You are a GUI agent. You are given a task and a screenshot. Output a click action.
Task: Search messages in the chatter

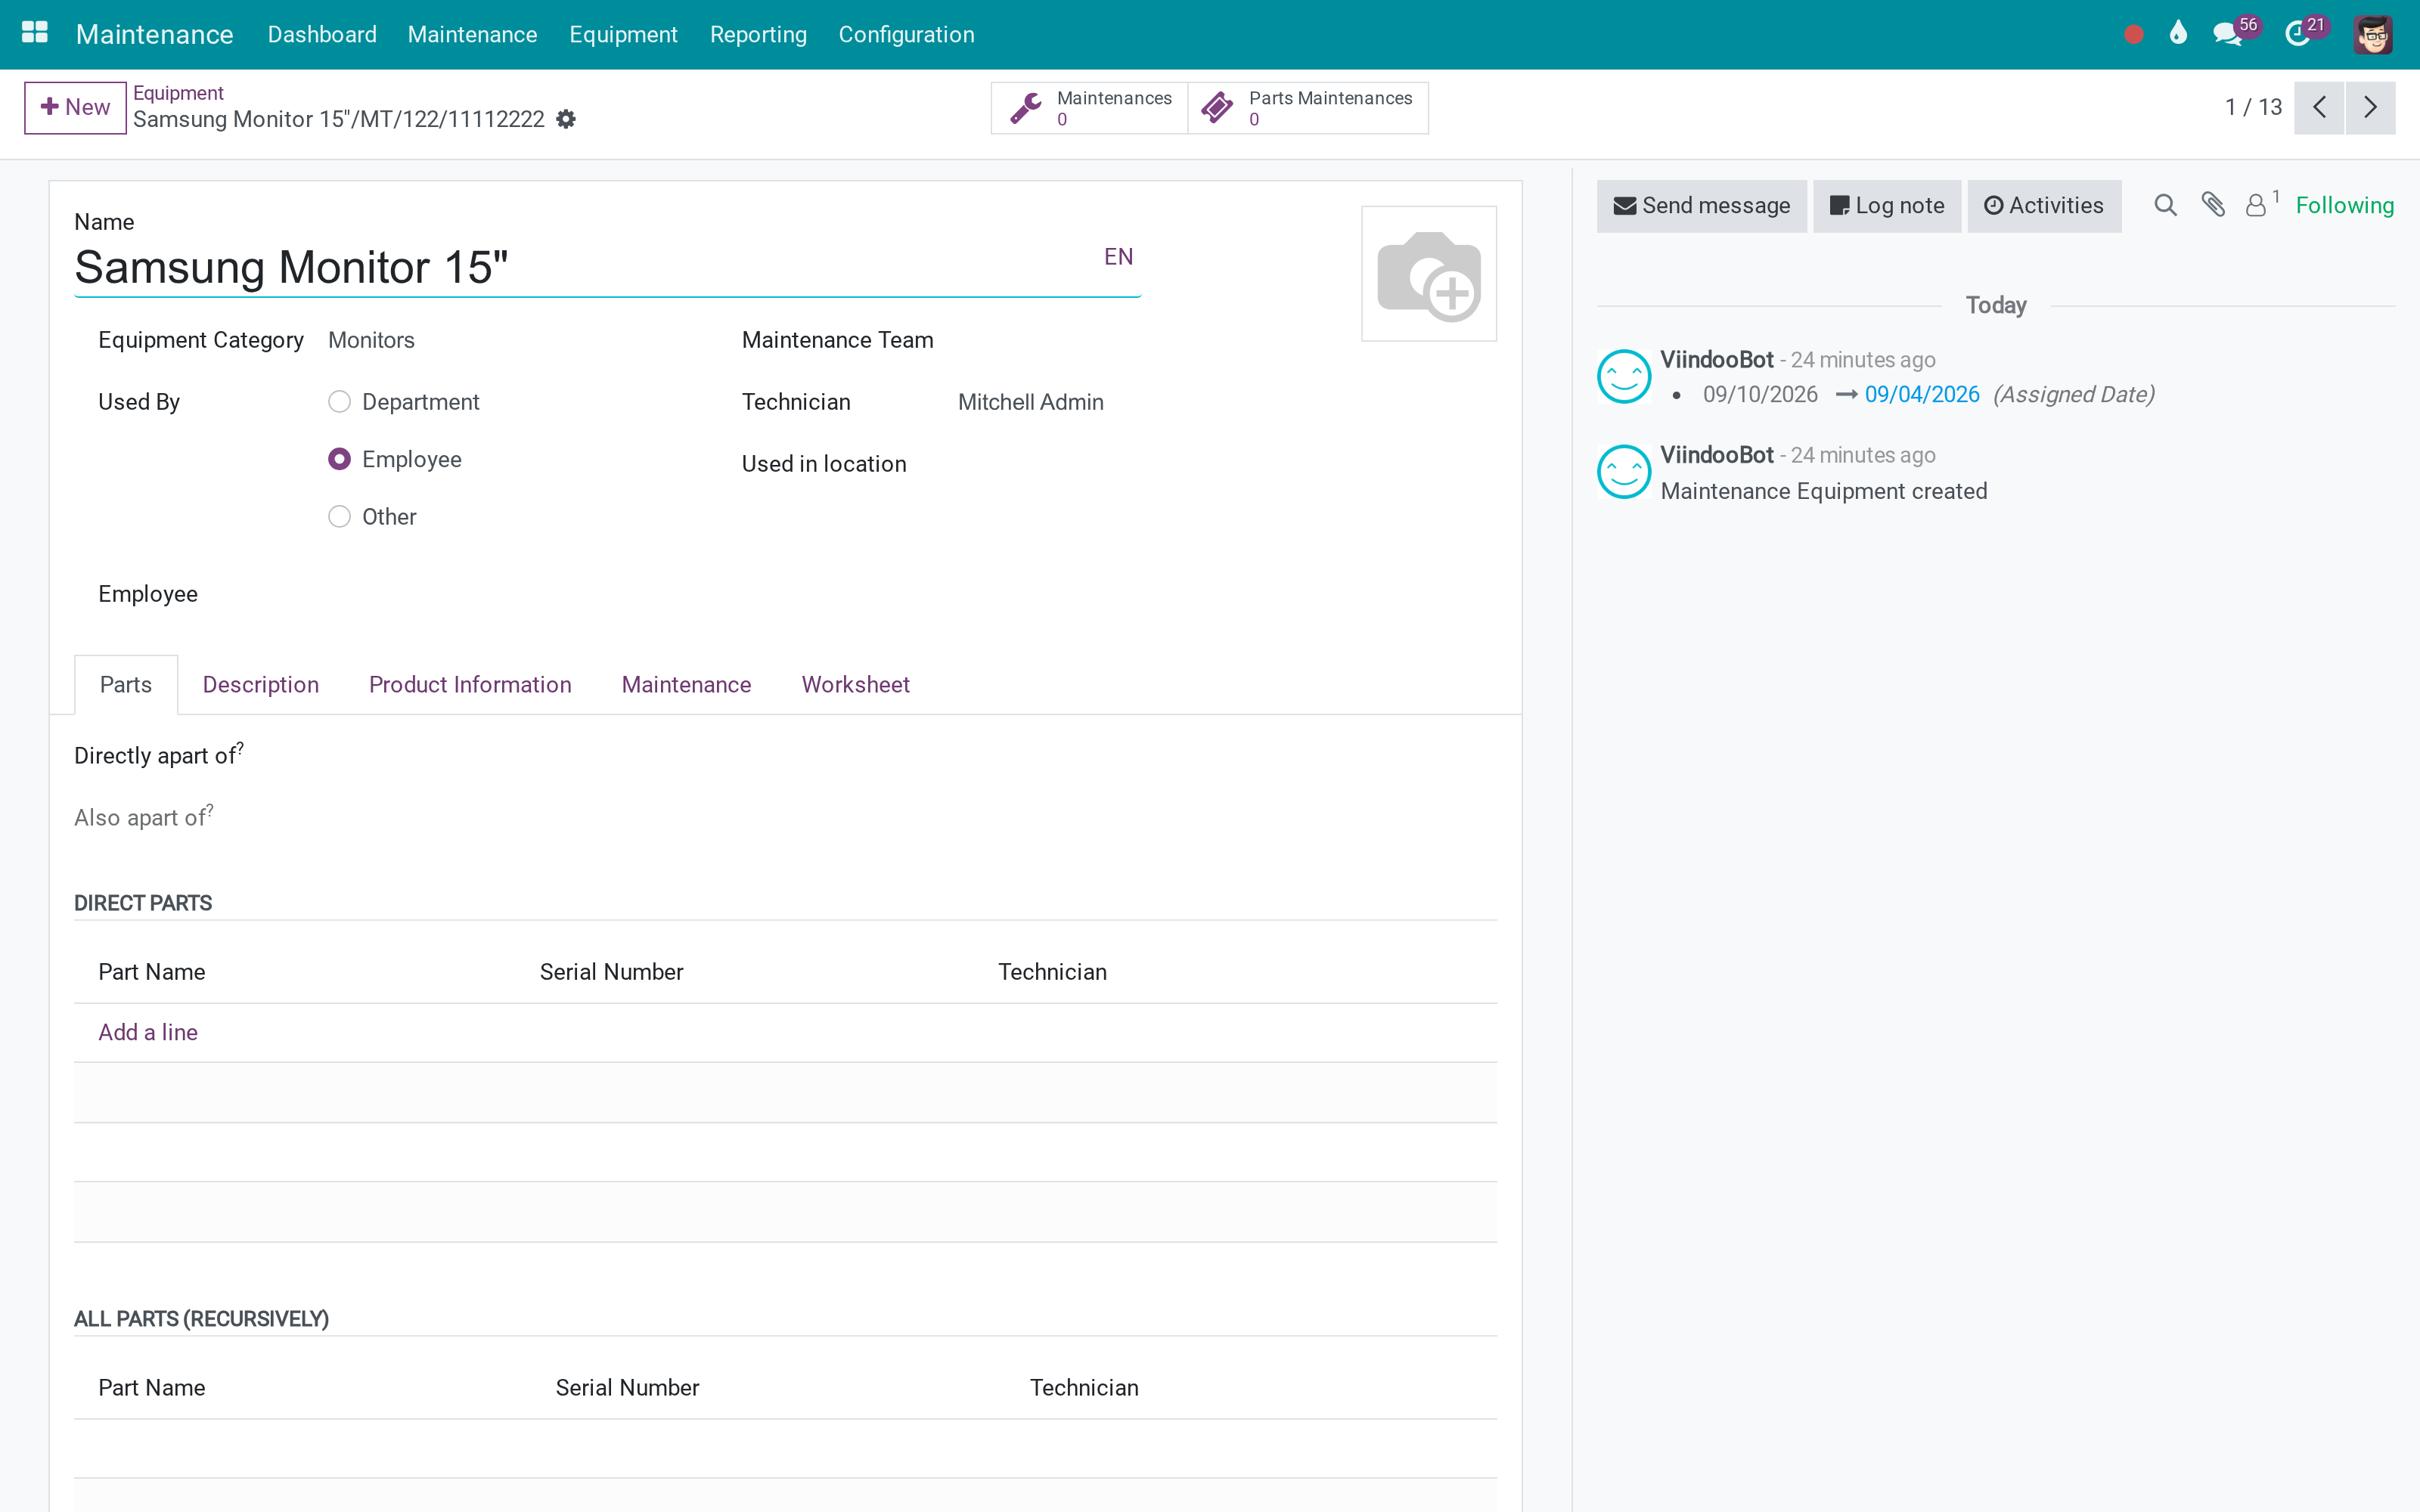(2165, 205)
